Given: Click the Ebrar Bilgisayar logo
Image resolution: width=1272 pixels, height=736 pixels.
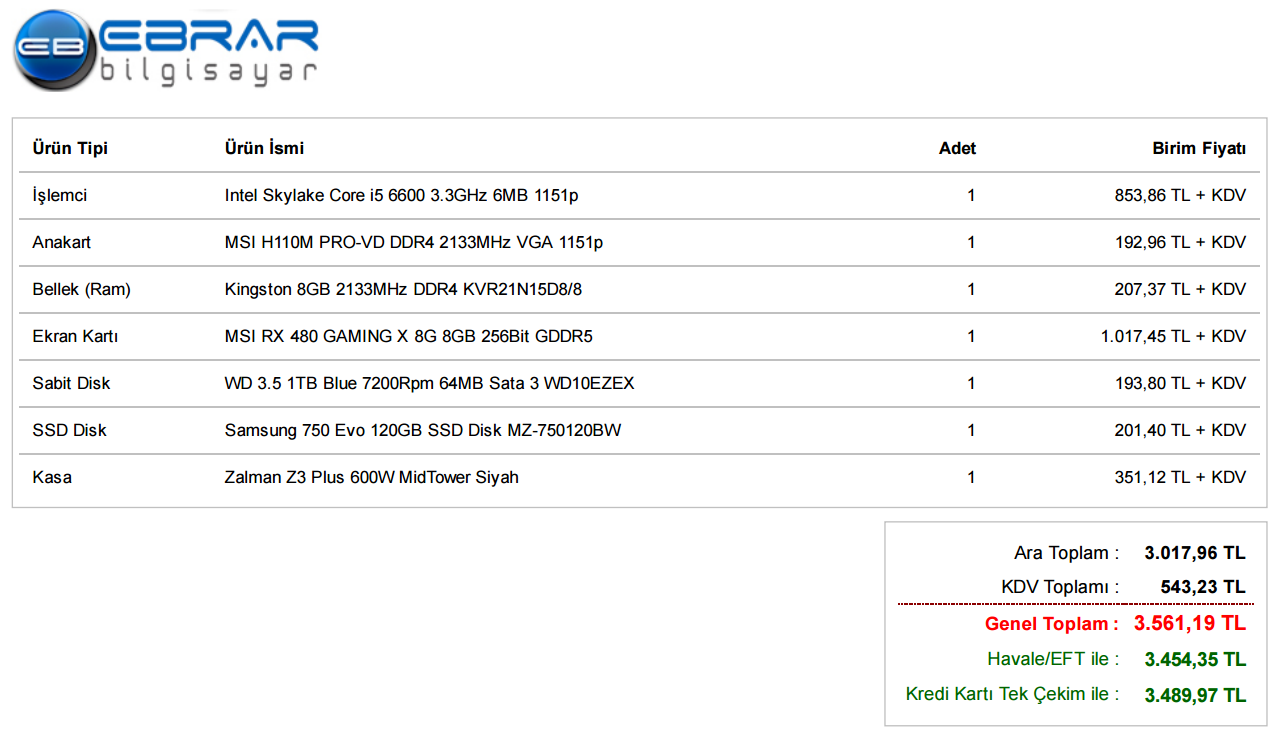Looking at the screenshot, I should 167,49.
